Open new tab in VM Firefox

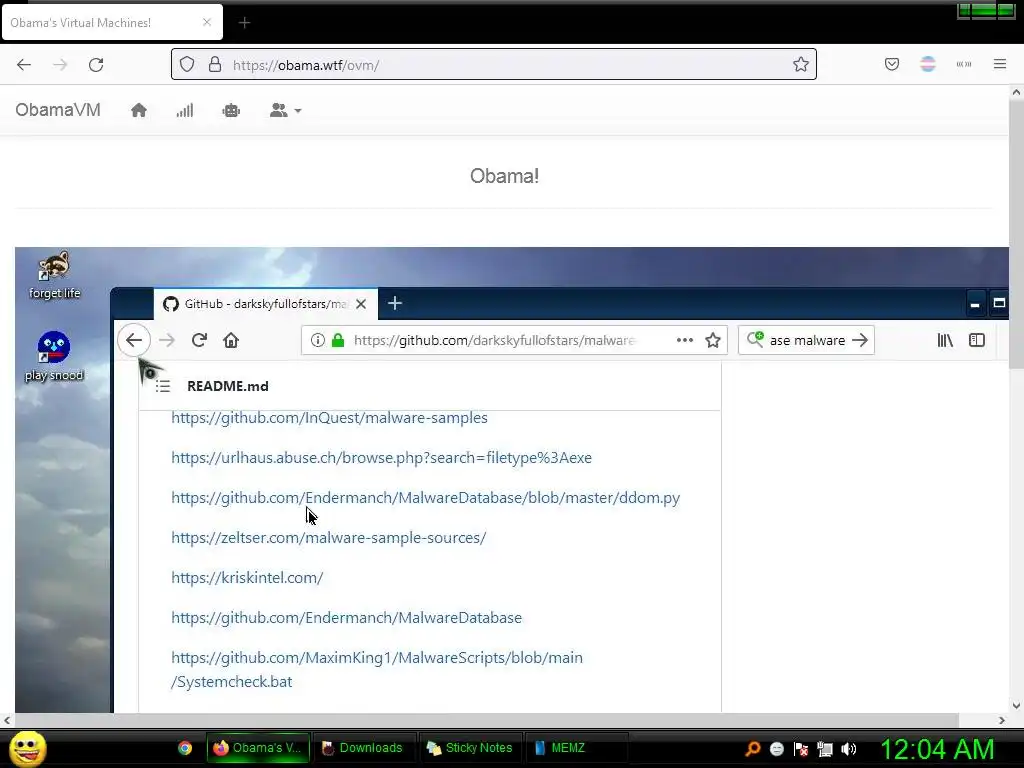[394, 303]
